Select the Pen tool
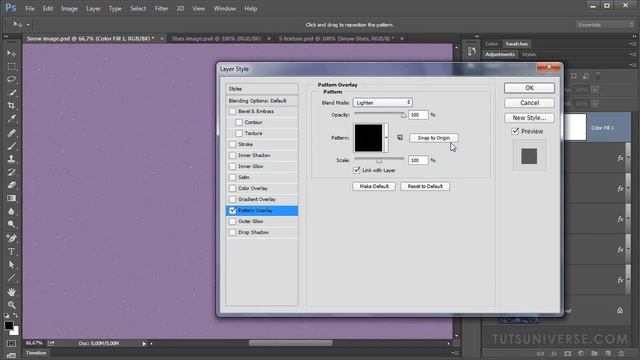Viewport: 640px width, 360px height. (x=11, y=238)
